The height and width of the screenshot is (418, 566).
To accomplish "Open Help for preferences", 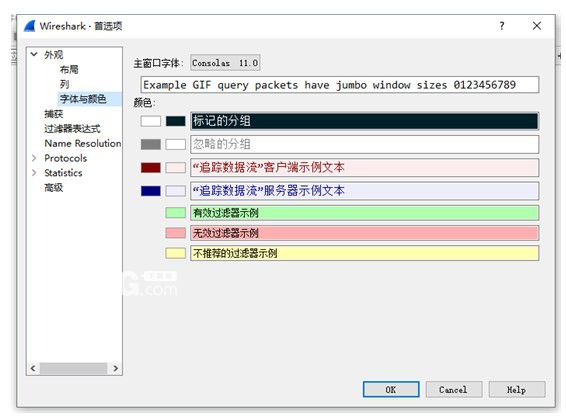I will (x=517, y=389).
